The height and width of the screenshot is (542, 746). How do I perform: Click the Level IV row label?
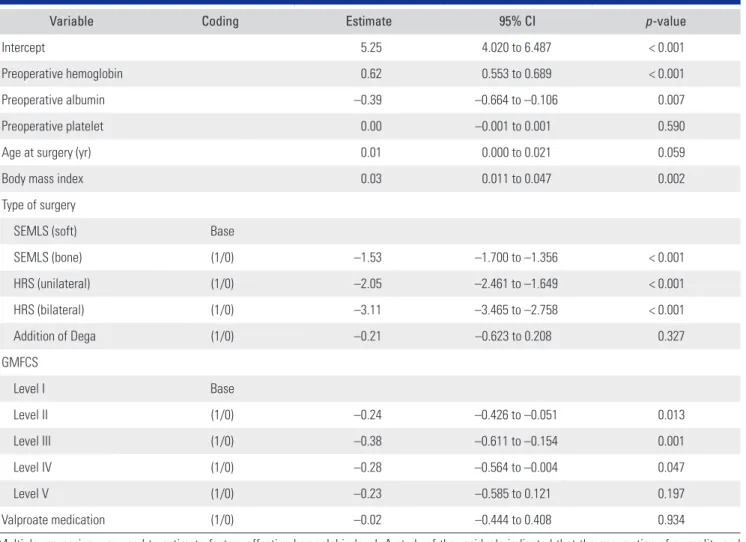(32, 467)
